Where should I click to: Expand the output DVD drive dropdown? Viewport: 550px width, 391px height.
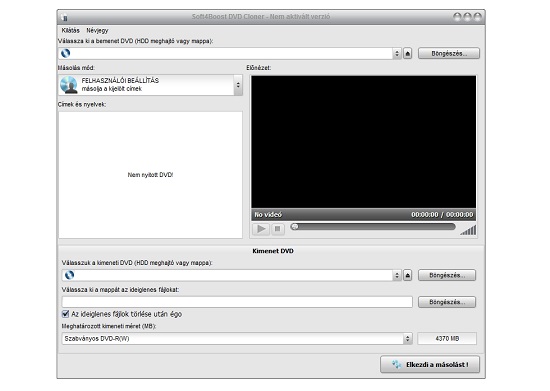397,275
